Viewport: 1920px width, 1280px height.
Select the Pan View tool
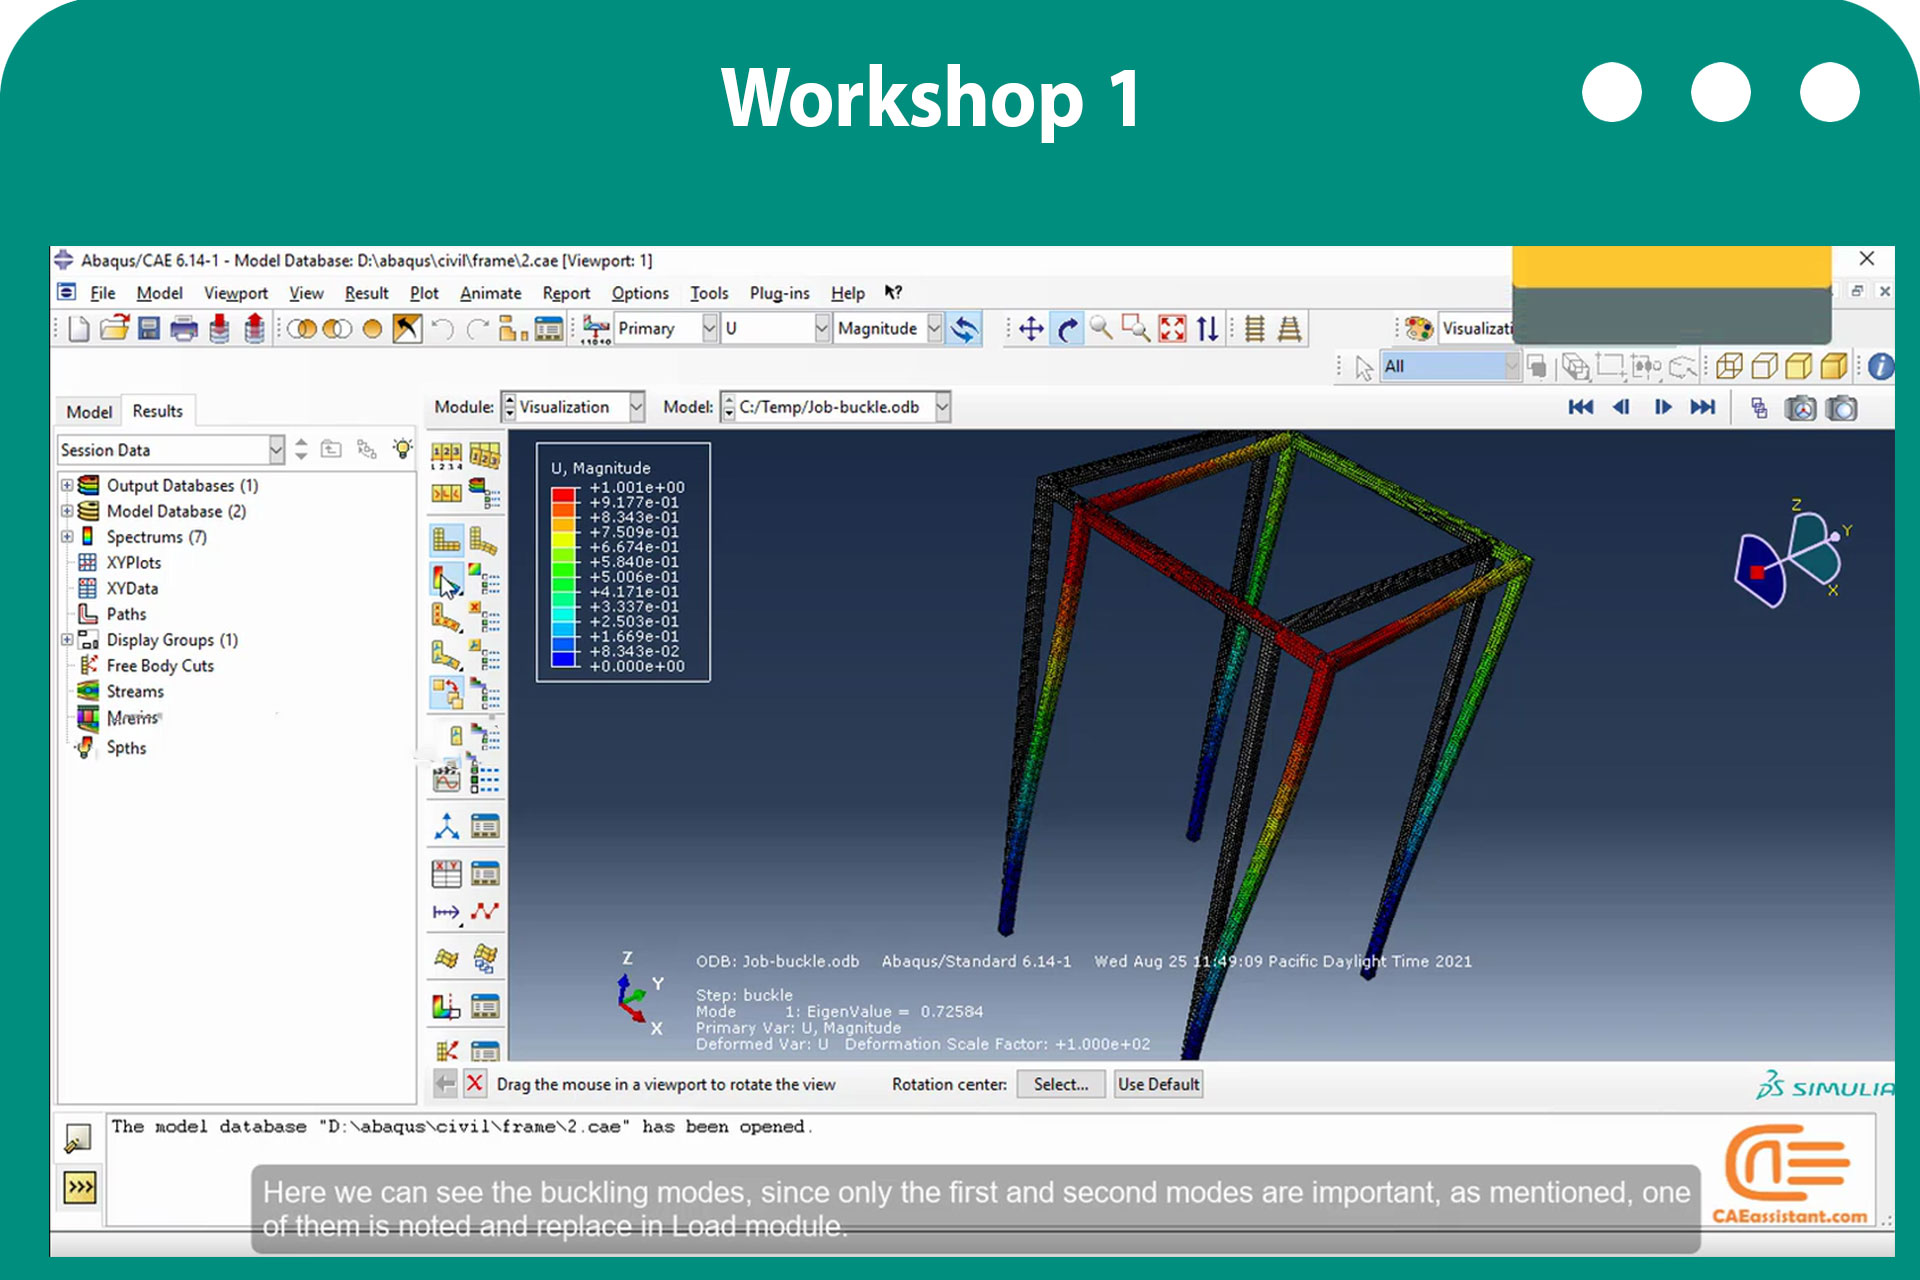tap(1031, 329)
